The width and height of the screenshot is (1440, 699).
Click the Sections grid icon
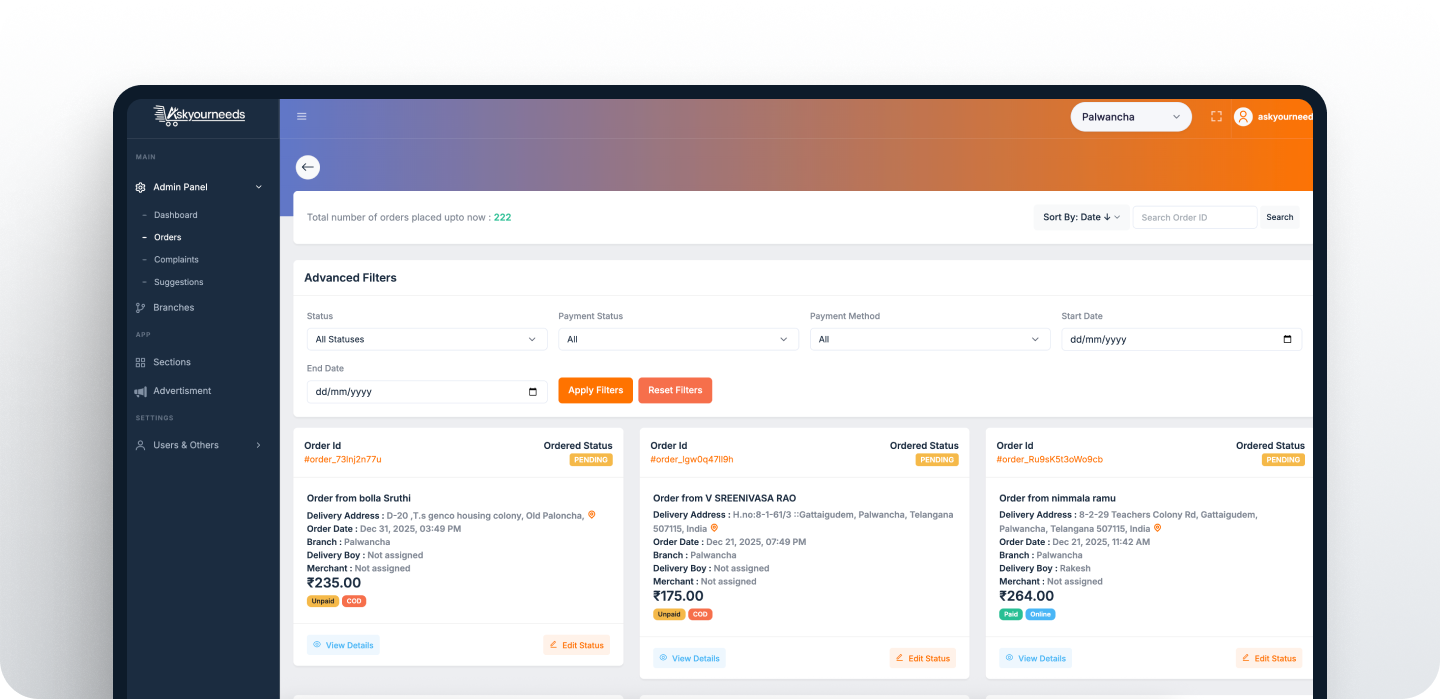[141, 362]
